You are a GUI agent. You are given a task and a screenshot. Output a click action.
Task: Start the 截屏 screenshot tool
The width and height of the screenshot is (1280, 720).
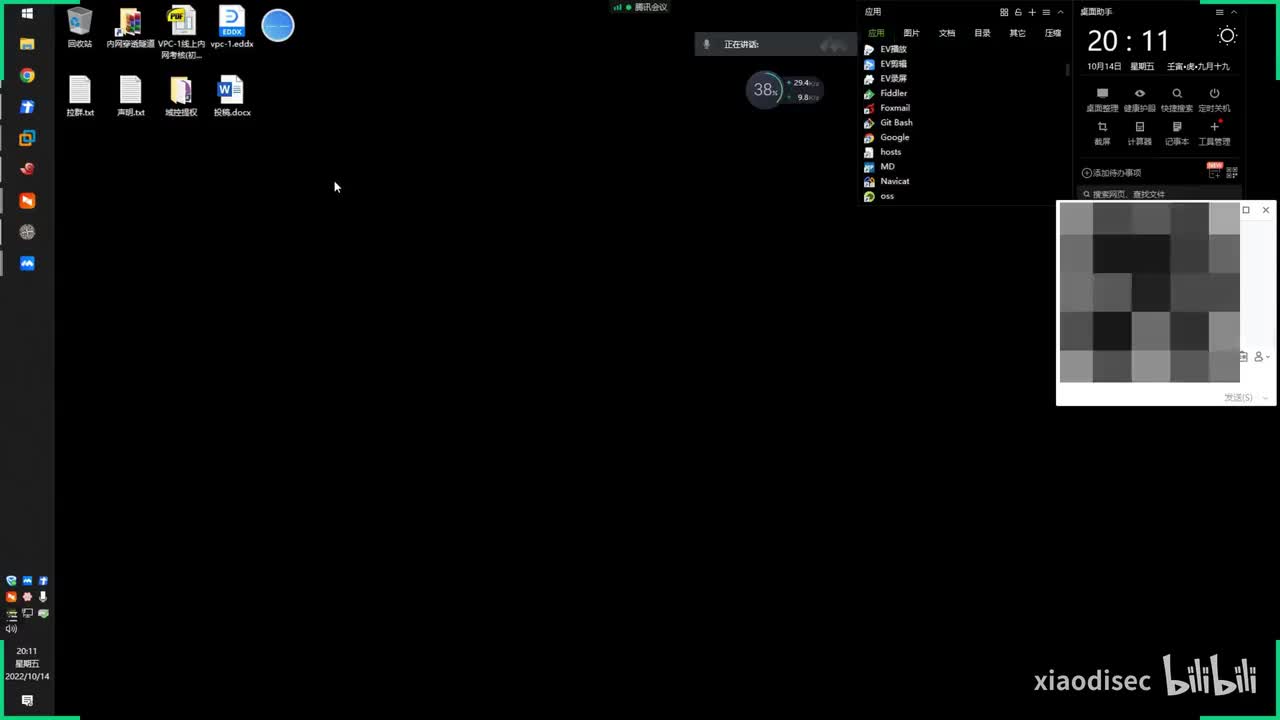1102,134
